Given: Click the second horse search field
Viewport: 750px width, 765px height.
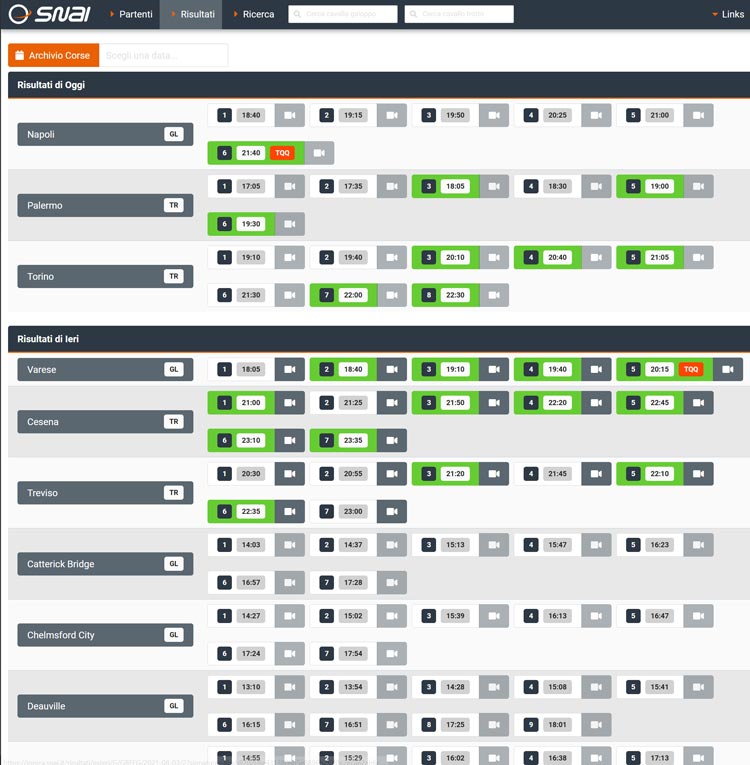Looking at the screenshot, I should 459,14.
